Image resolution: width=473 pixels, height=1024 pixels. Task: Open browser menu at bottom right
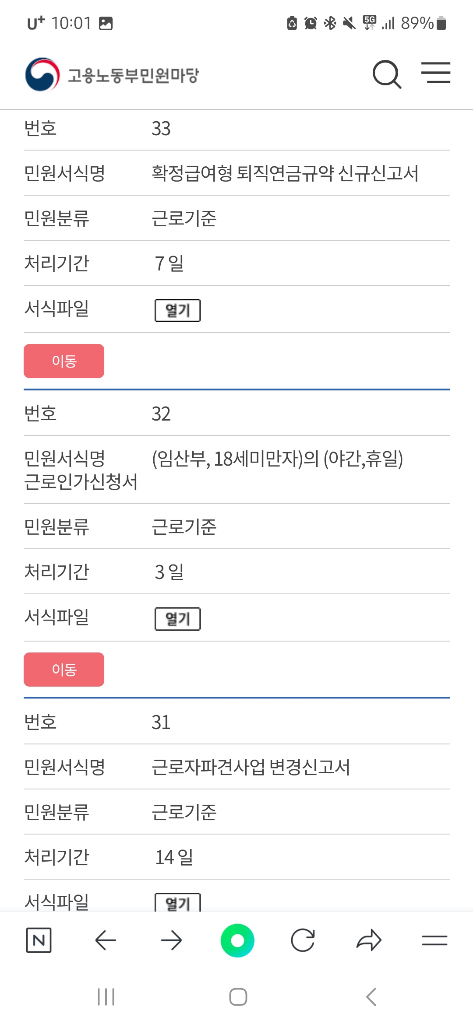pos(434,940)
